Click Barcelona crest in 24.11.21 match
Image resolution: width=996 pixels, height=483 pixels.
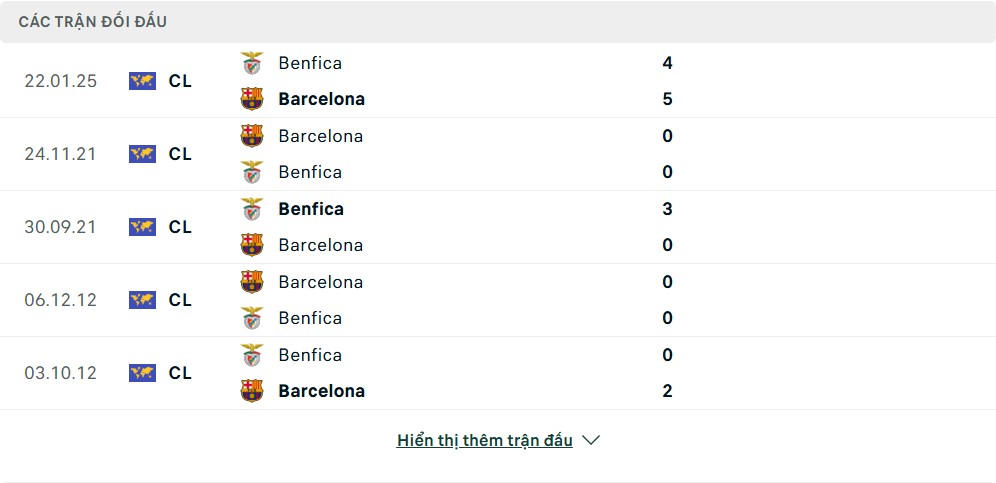click(252, 136)
